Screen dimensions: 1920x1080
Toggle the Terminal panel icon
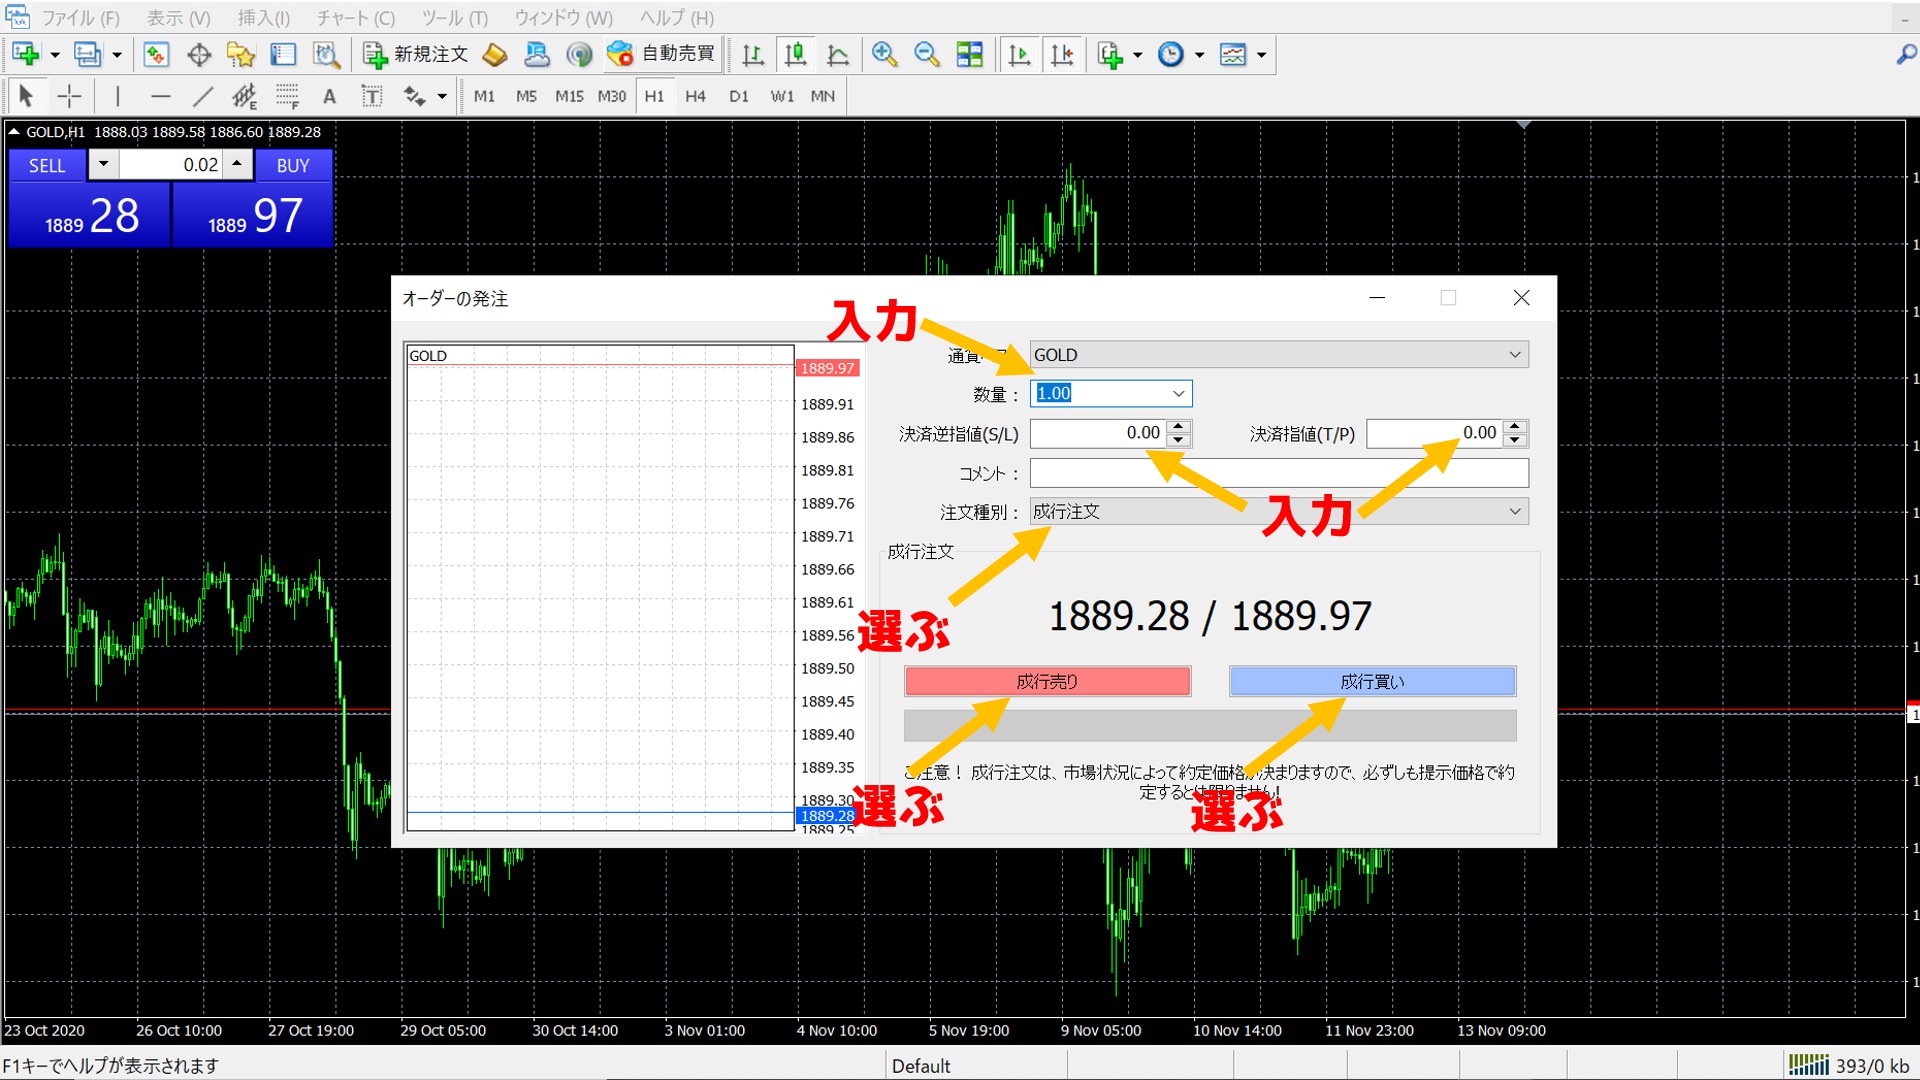click(x=284, y=54)
